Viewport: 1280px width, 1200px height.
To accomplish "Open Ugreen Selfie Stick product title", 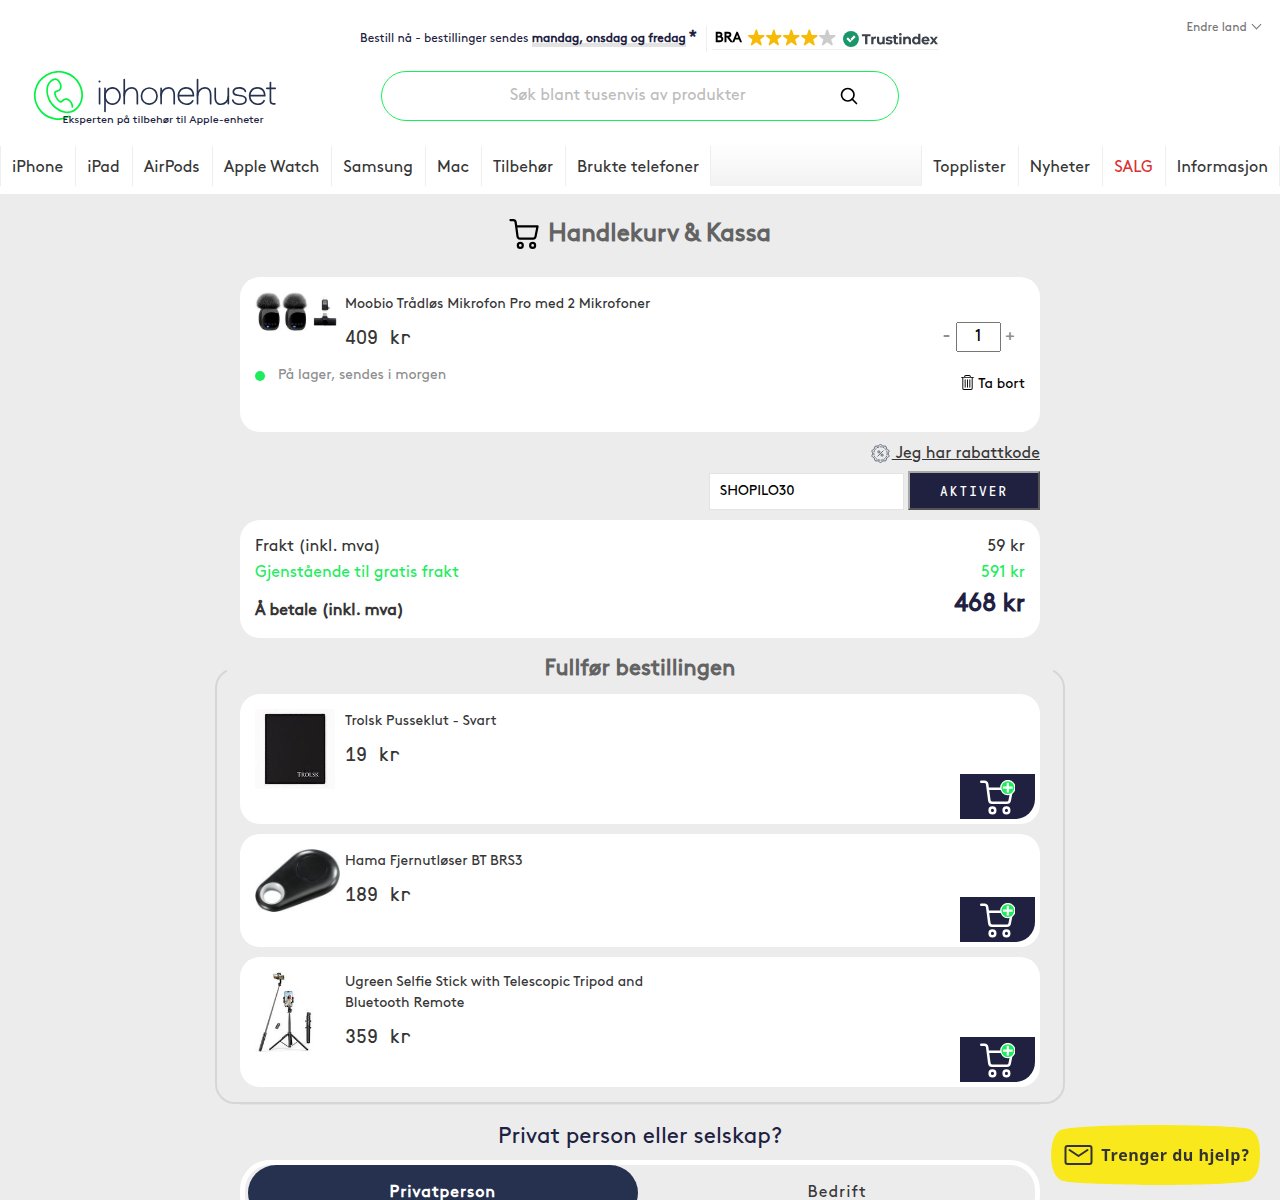I will [x=494, y=992].
